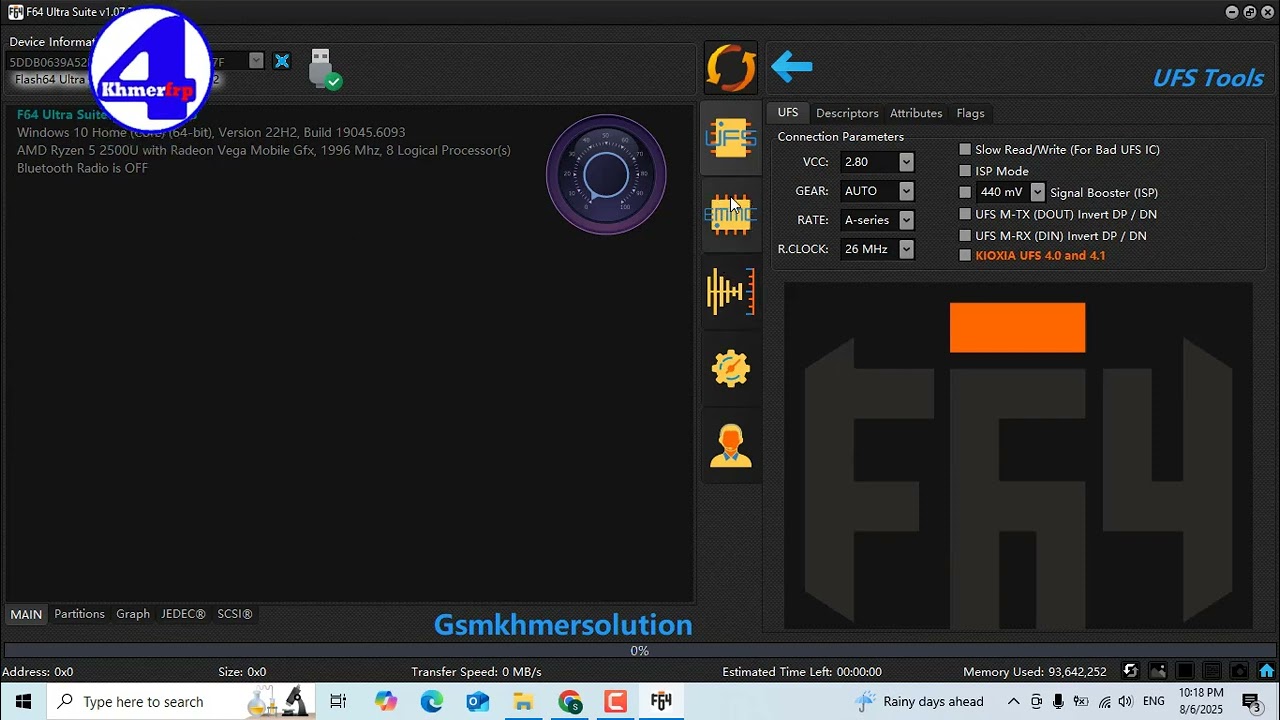The image size is (1280, 720).
Task: Click the orange refresh arrows icon
Action: click(x=731, y=68)
